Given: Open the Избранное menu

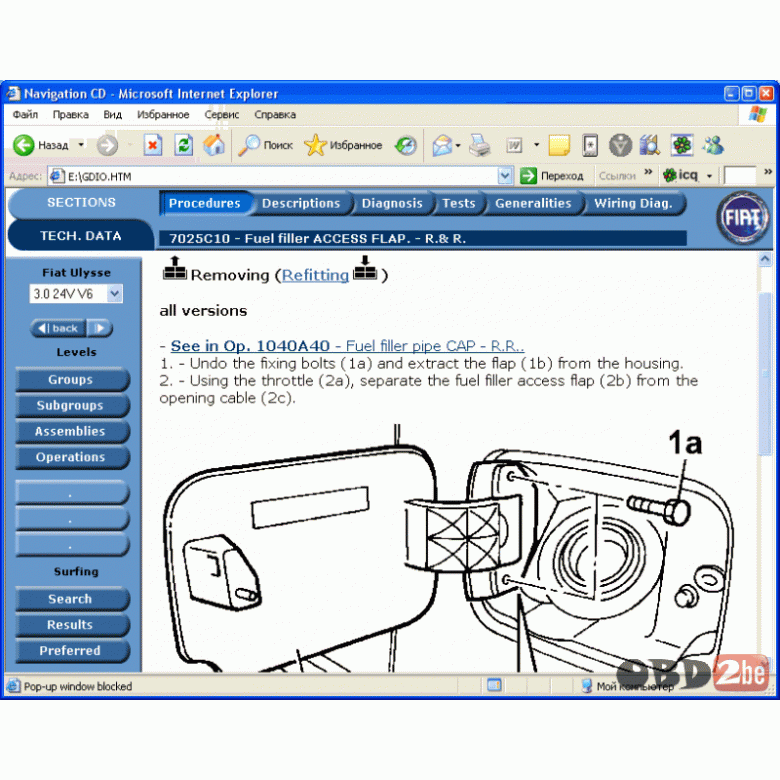Looking at the screenshot, I should tap(163, 115).
